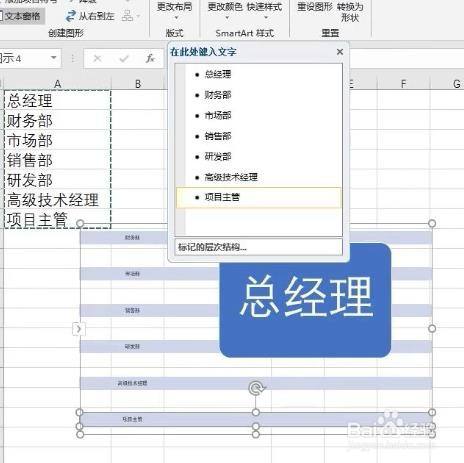The width and height of the screenshot is (464, 463).
Task: Click the fx insert function icon
Action: coord(150,59)
